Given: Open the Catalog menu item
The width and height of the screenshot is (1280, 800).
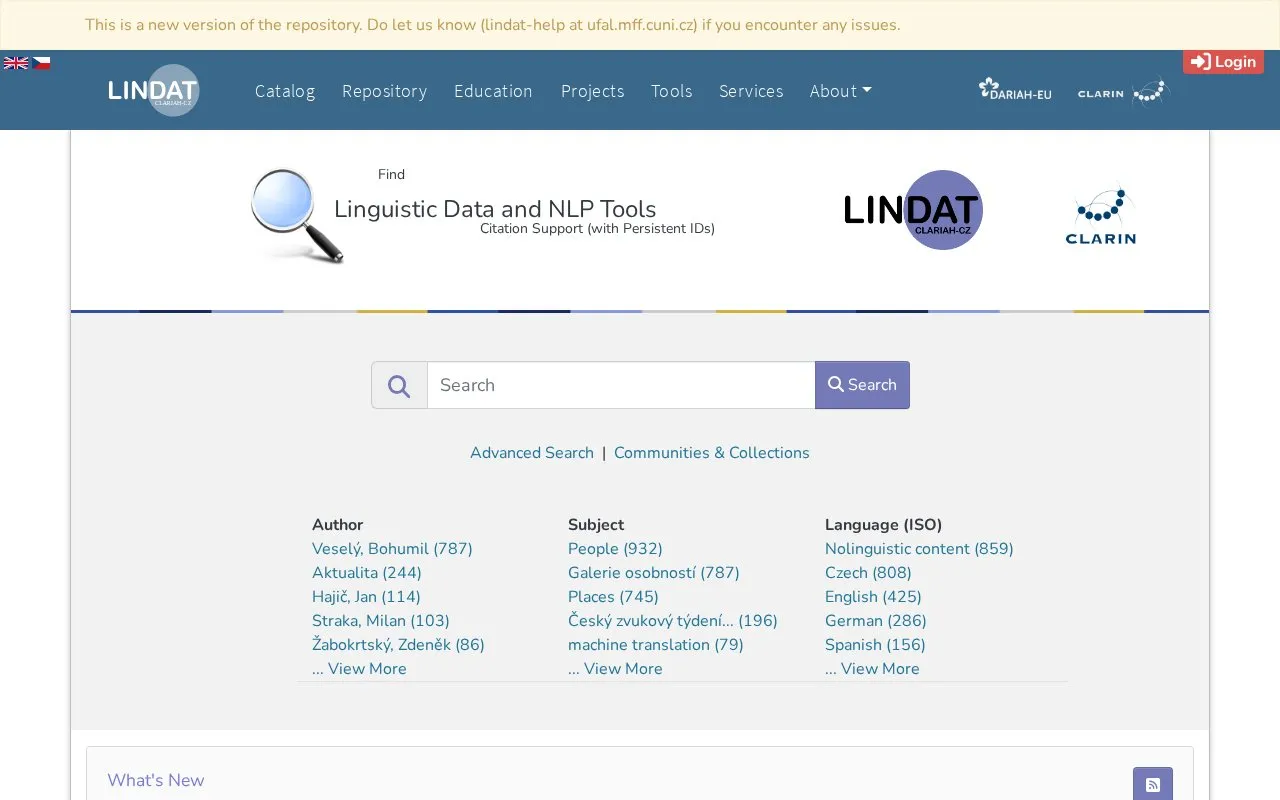Looking at the screenshot, I should [285, 91].
